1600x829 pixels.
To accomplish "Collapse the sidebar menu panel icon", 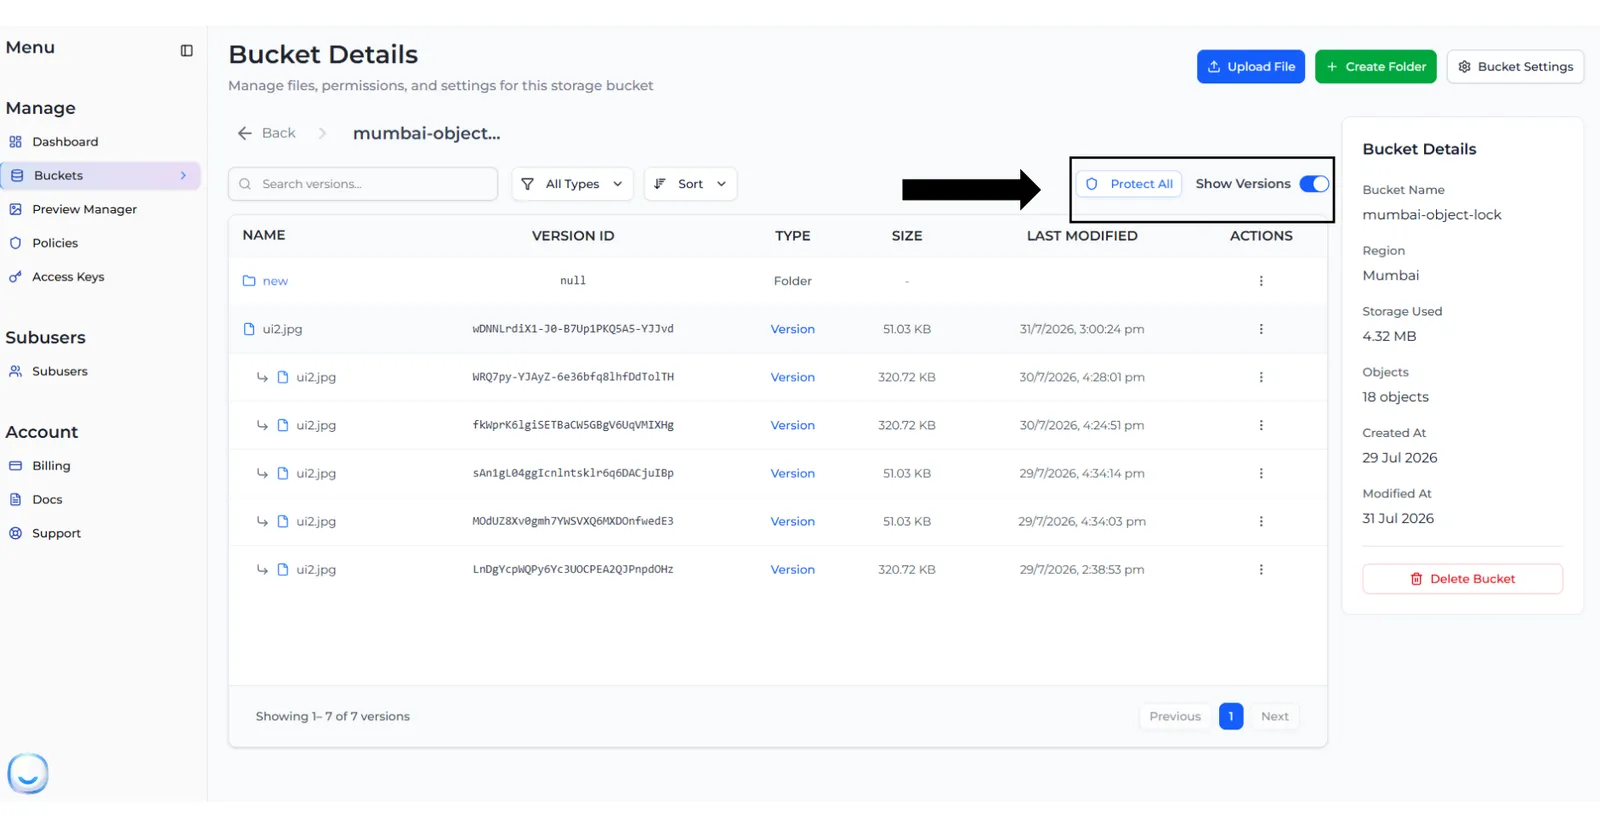I will click(186, 50).
